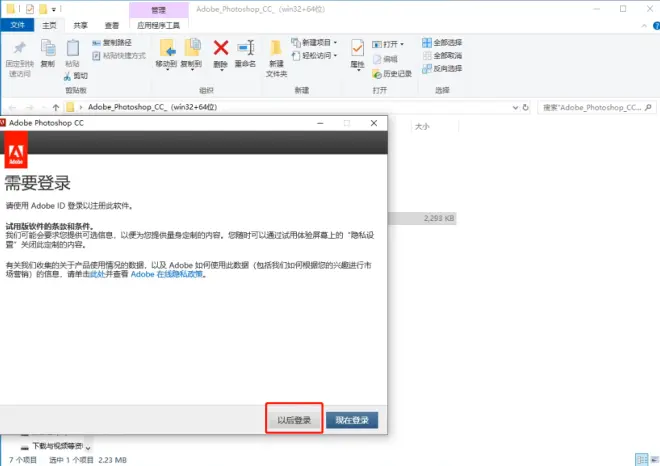
Task: Click the red Delete icon
Action: 221,48
